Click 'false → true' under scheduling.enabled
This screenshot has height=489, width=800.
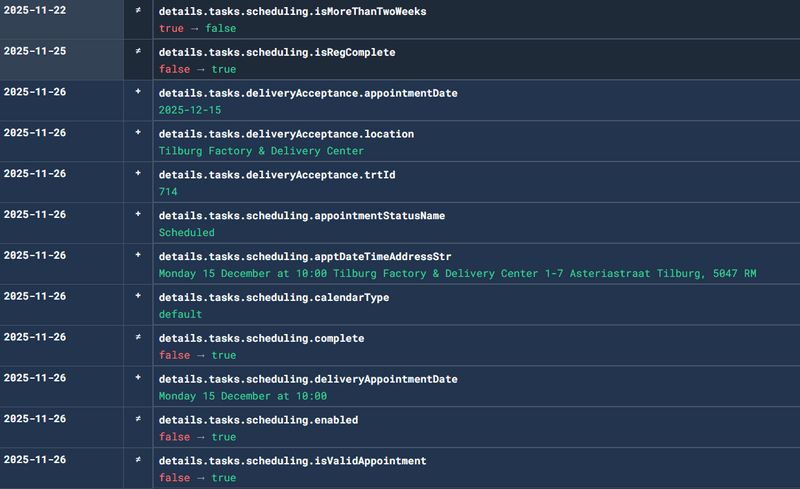coord(197,437)
